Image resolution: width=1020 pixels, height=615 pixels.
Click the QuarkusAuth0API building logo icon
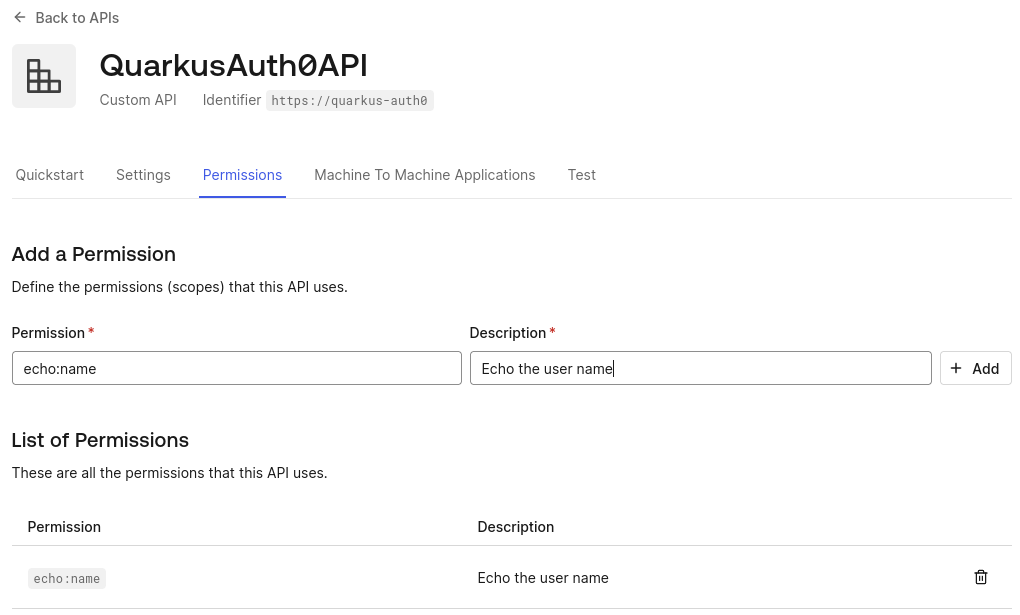click(x=44, y=76)
